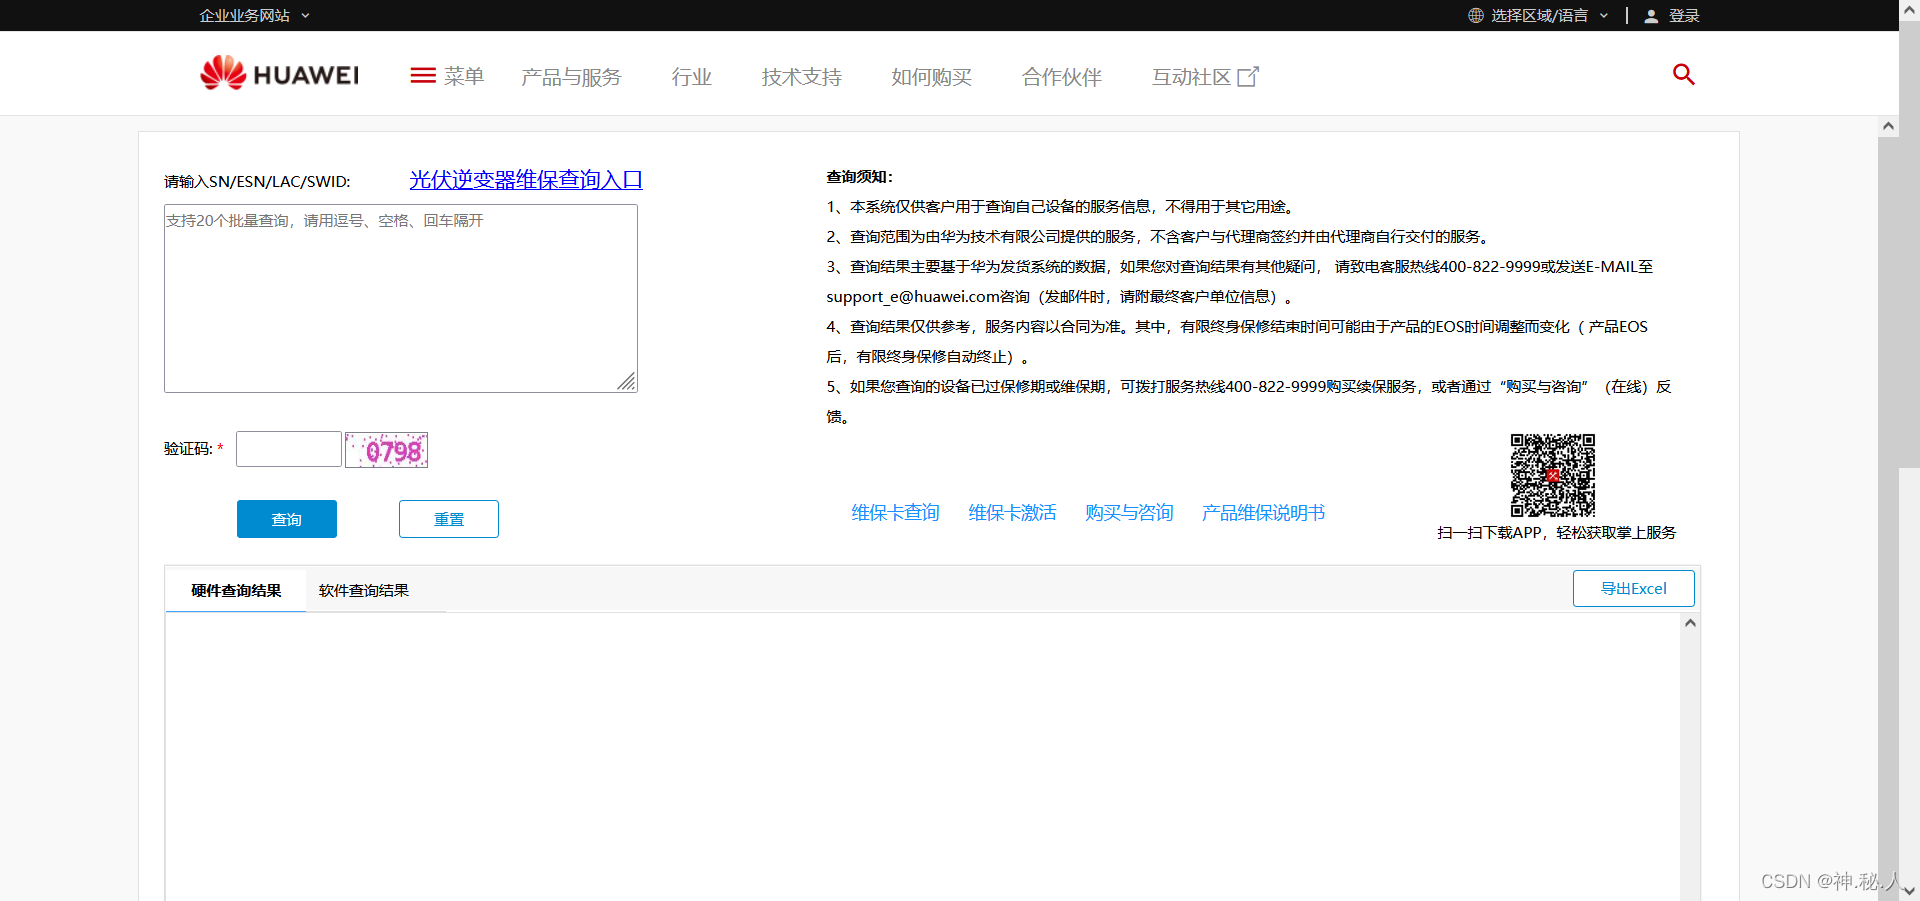
Task: Click the external link icon beside 互动社区
Action: point(1249,77)
